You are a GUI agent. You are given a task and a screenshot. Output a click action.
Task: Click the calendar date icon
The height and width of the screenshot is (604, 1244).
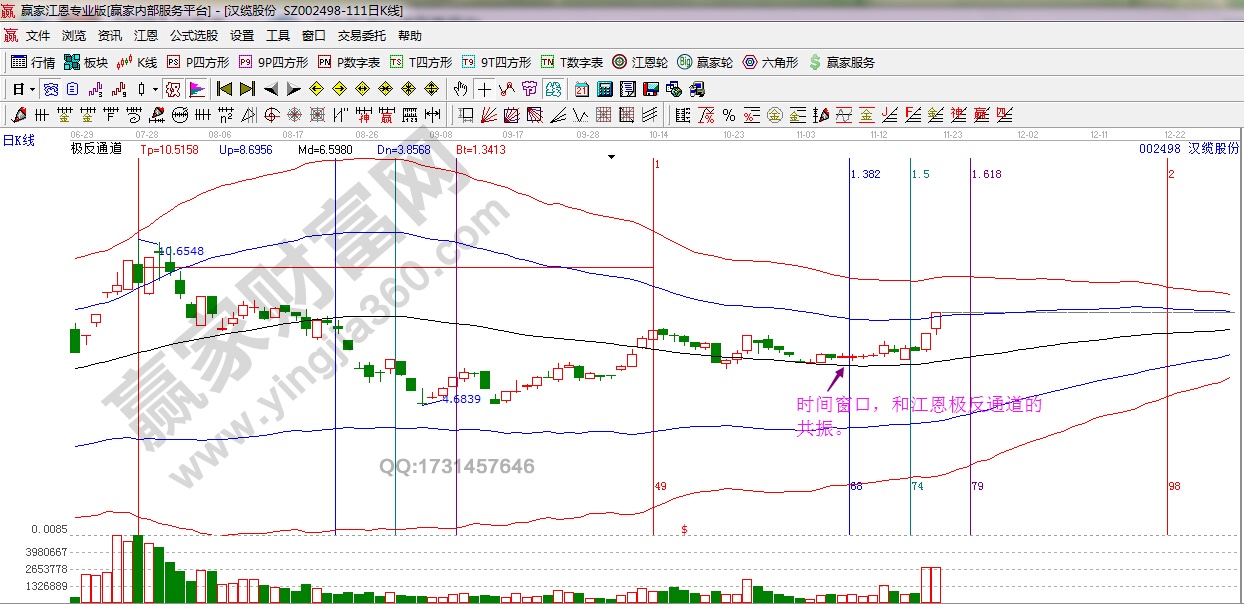coord(582,89)
